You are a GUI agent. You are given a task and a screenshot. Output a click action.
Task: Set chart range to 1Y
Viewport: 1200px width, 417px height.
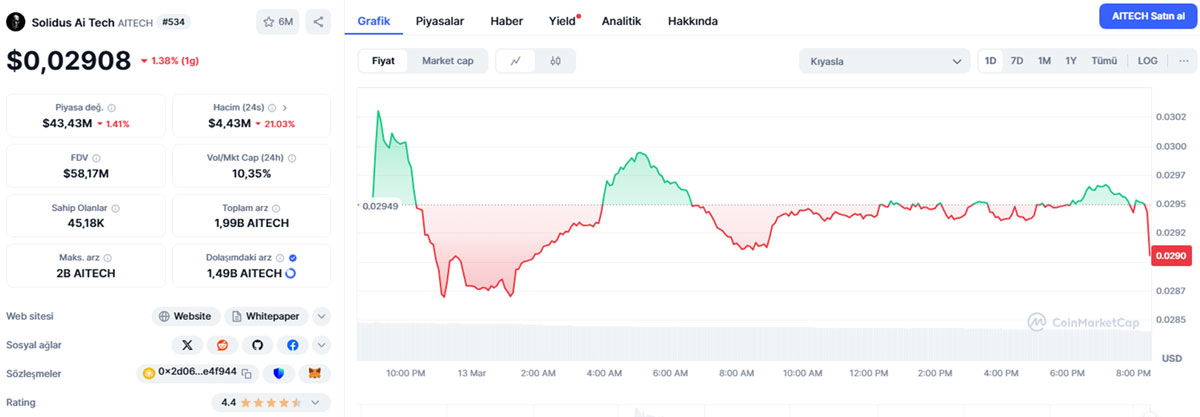(1071, 61)
